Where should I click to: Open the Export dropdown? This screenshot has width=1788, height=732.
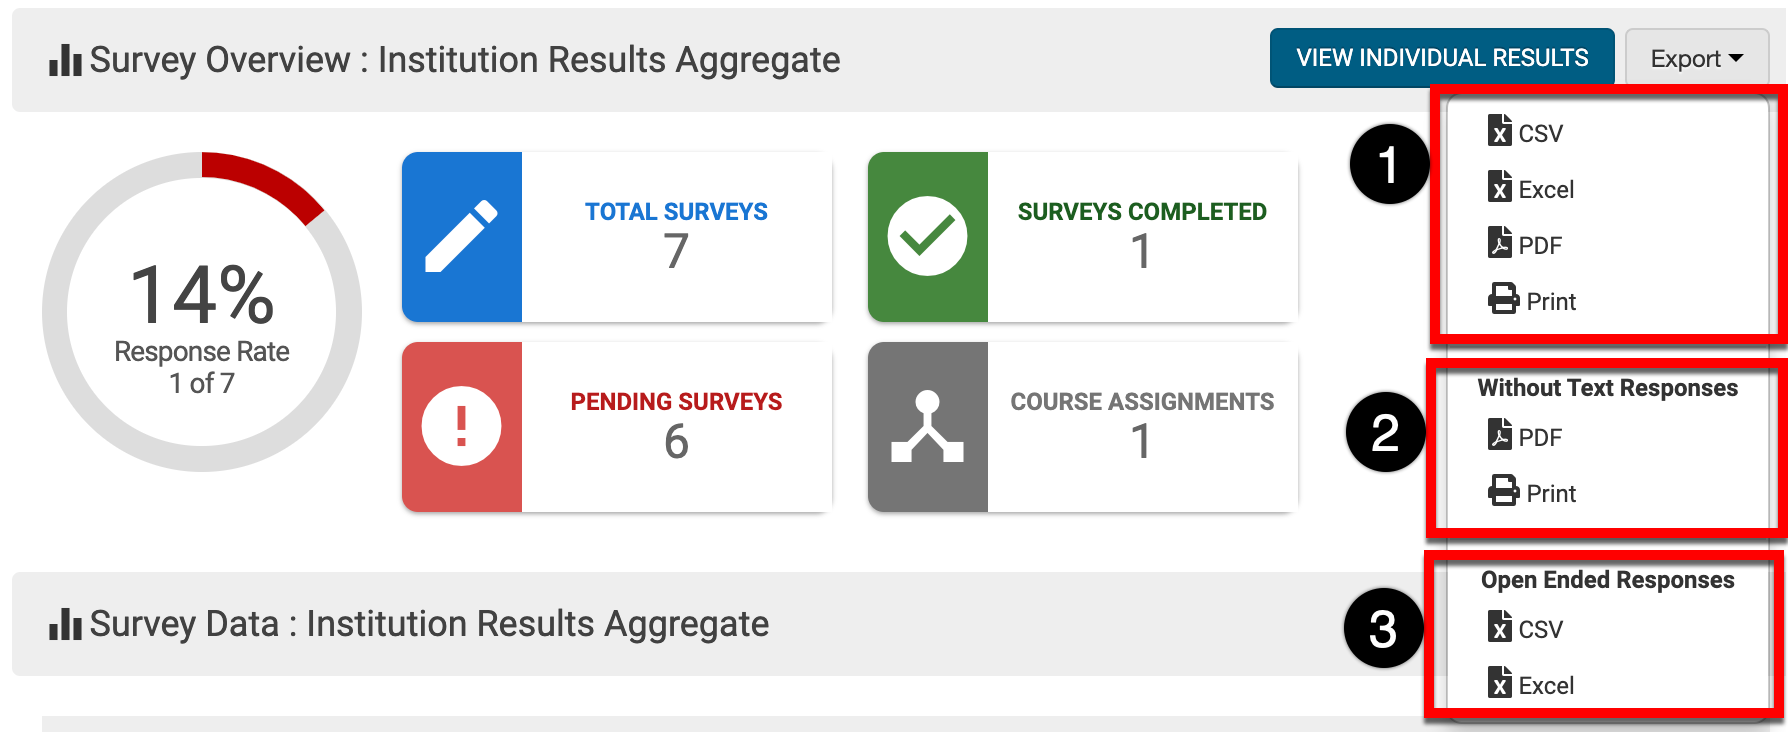tap(1696, 59)
